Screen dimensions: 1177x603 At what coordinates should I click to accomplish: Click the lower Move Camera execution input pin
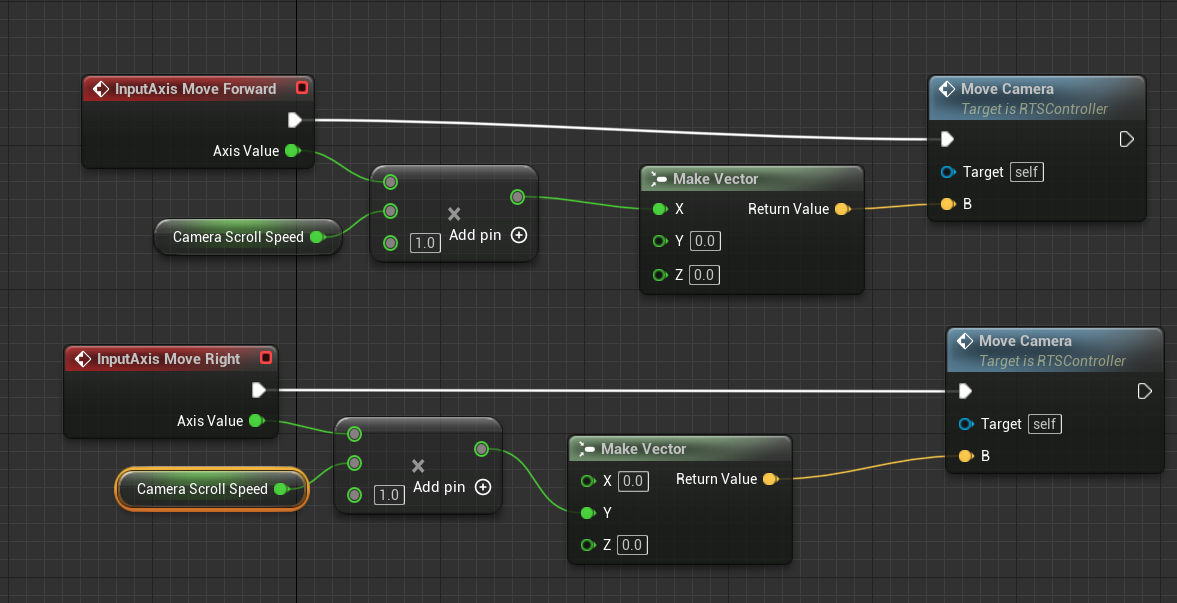[965, 390]
